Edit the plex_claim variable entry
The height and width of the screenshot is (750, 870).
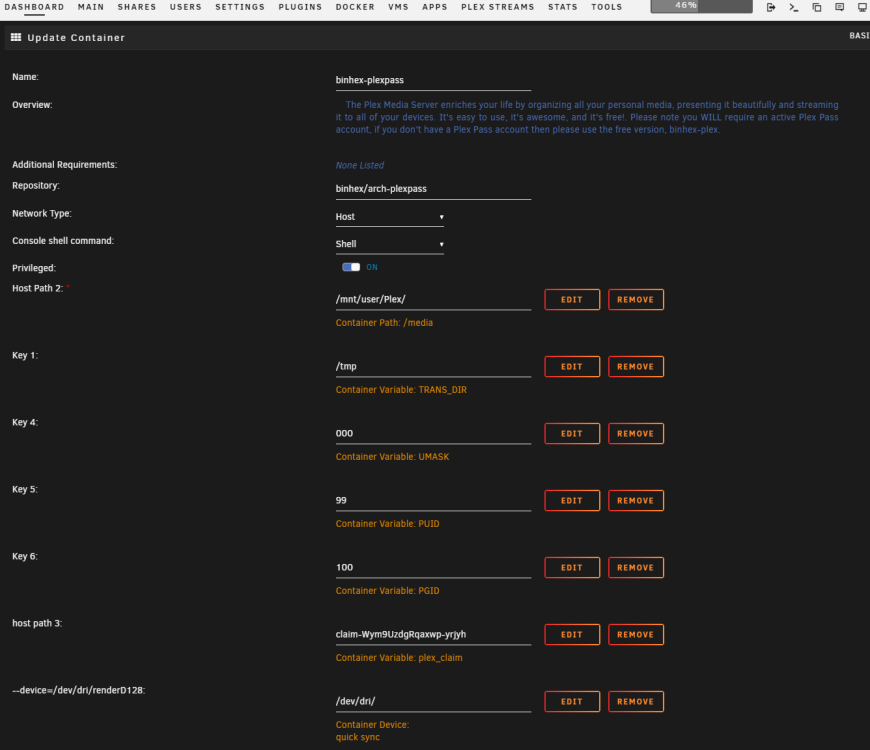click(x=572, y=635)
